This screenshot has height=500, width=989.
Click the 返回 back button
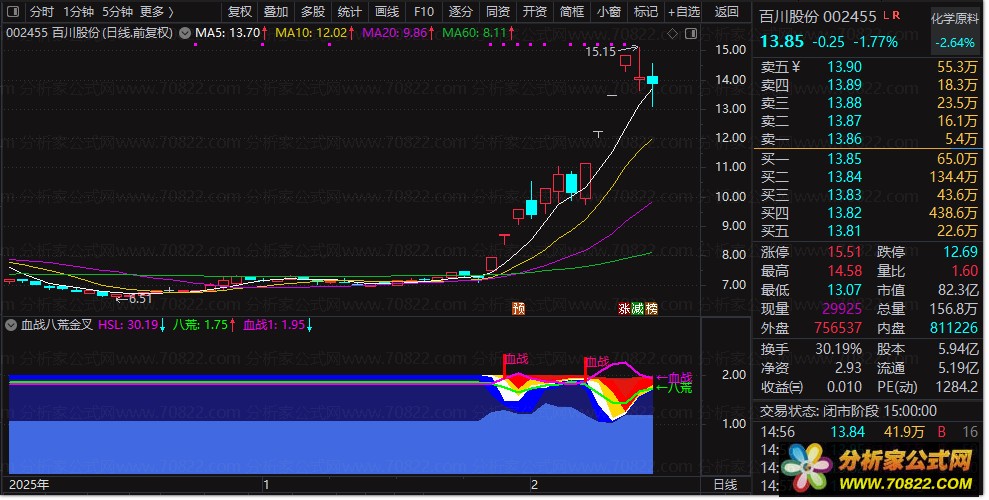(727, 11)
